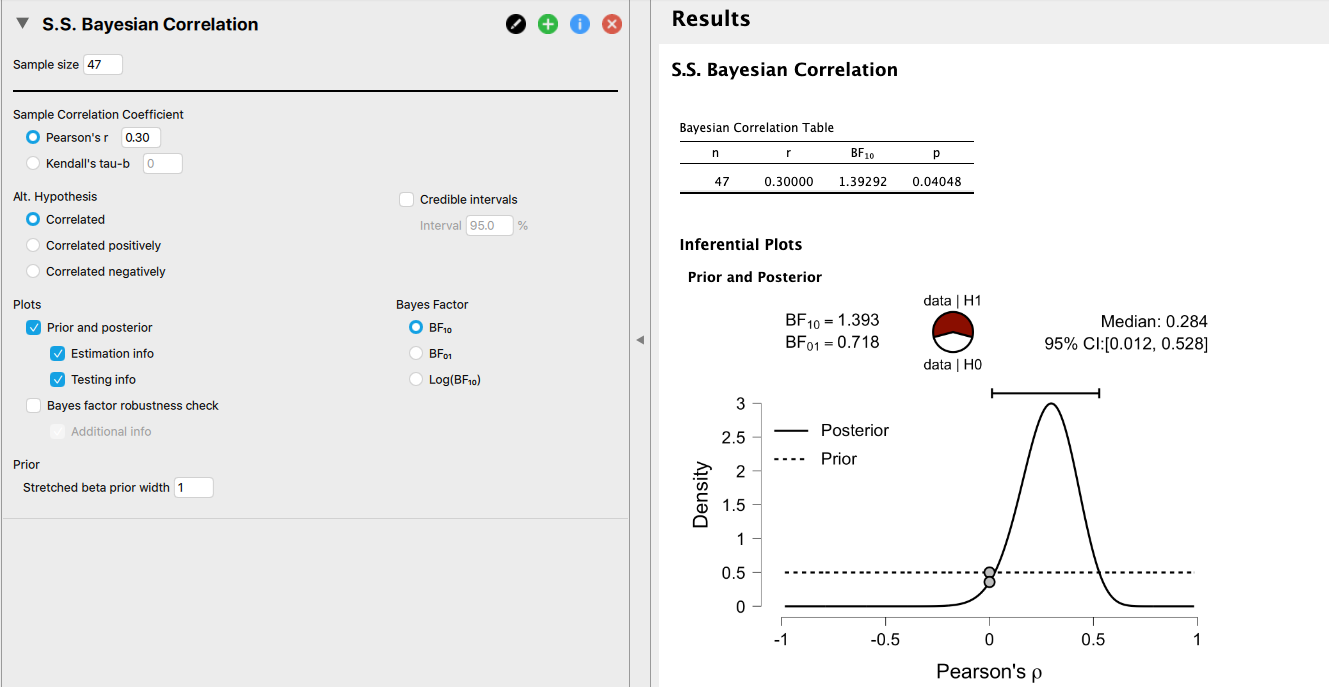Click the Stretched beta prior width field
The width and height of the screenshot is (1329, 687).
(x=194, y=487)
